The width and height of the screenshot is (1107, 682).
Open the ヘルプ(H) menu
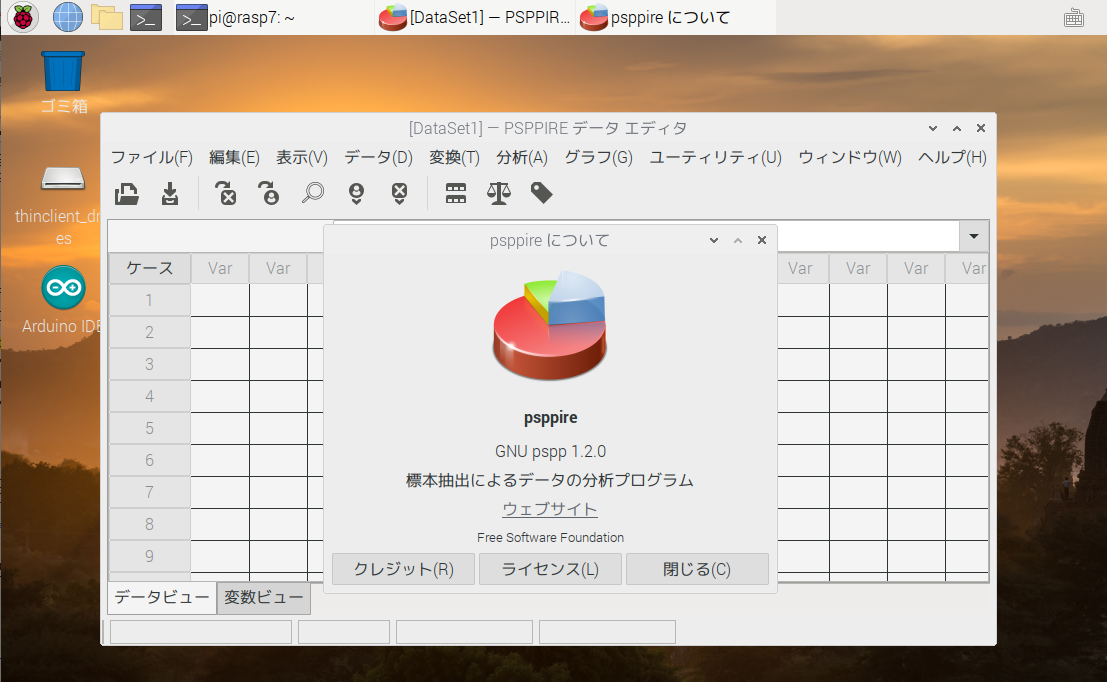point(952,157)
